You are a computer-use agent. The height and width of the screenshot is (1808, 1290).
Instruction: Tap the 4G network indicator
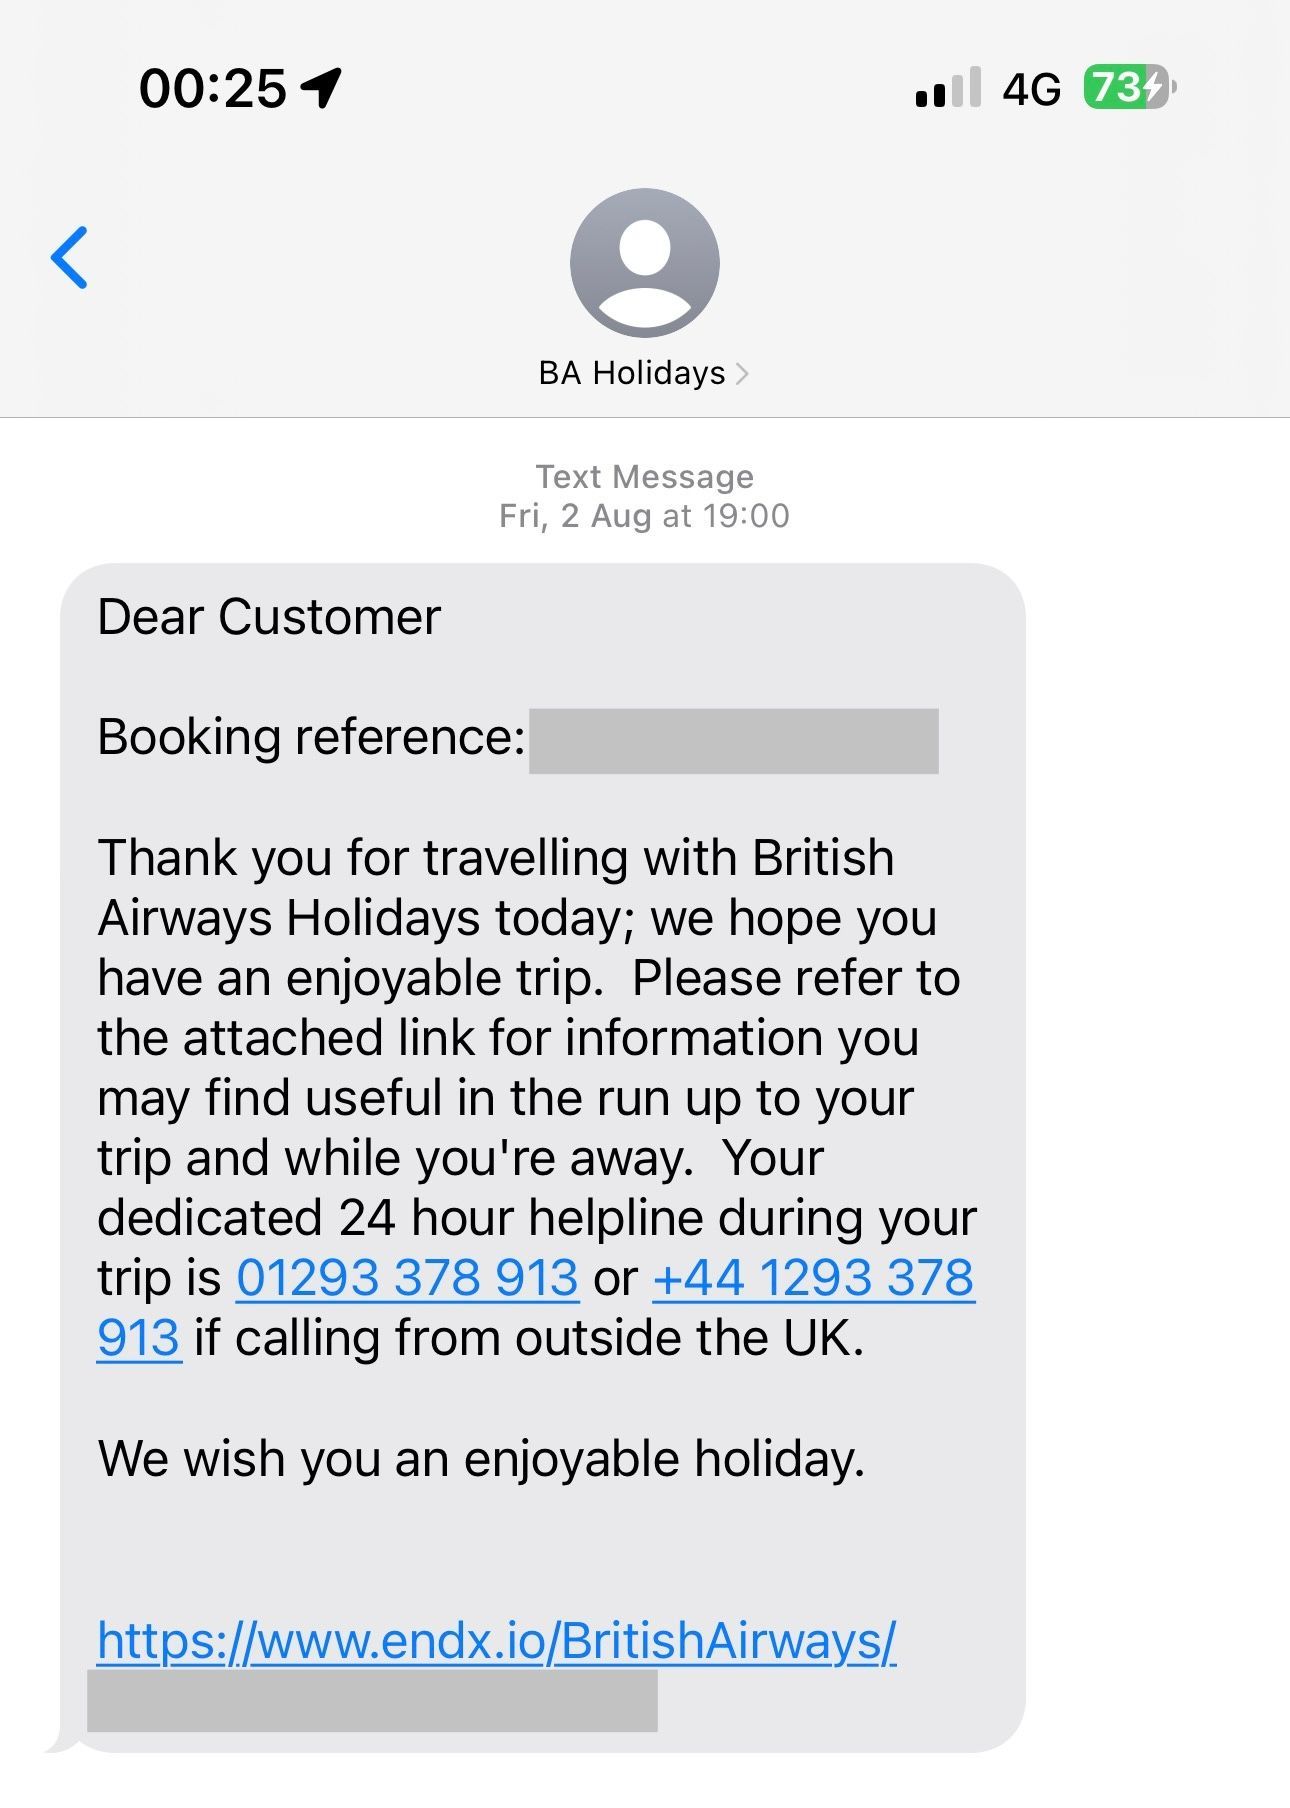click(1031, 90)
